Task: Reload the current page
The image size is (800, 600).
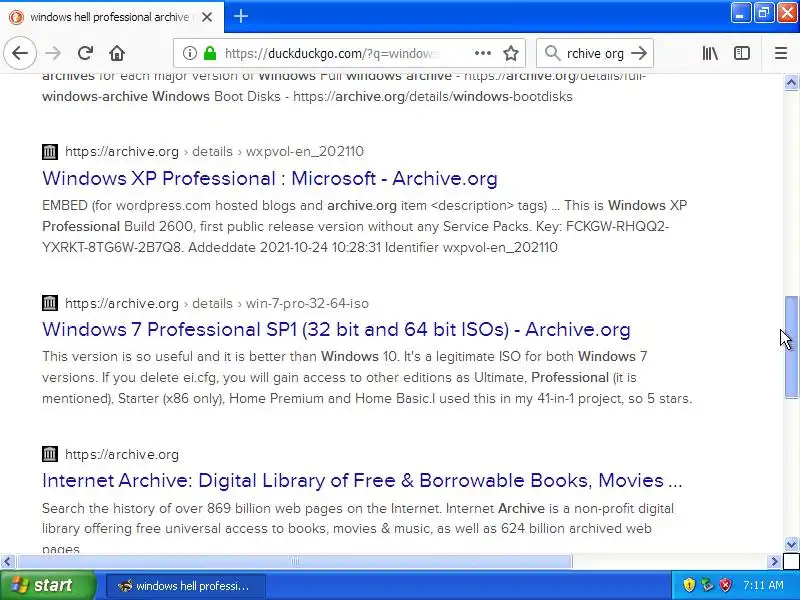Action: pos(85,53)
